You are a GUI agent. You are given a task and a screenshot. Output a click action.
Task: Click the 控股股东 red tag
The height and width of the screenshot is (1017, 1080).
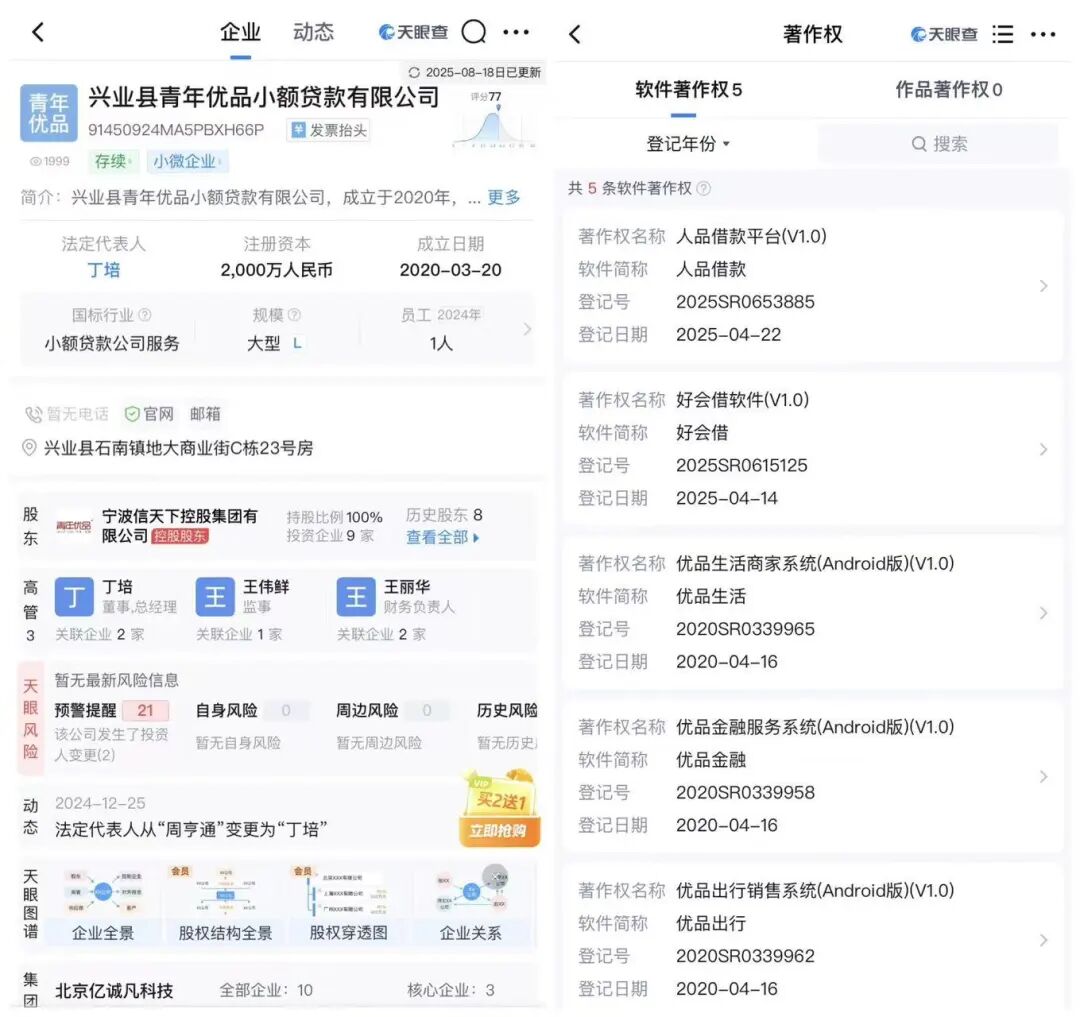point(180,536)
